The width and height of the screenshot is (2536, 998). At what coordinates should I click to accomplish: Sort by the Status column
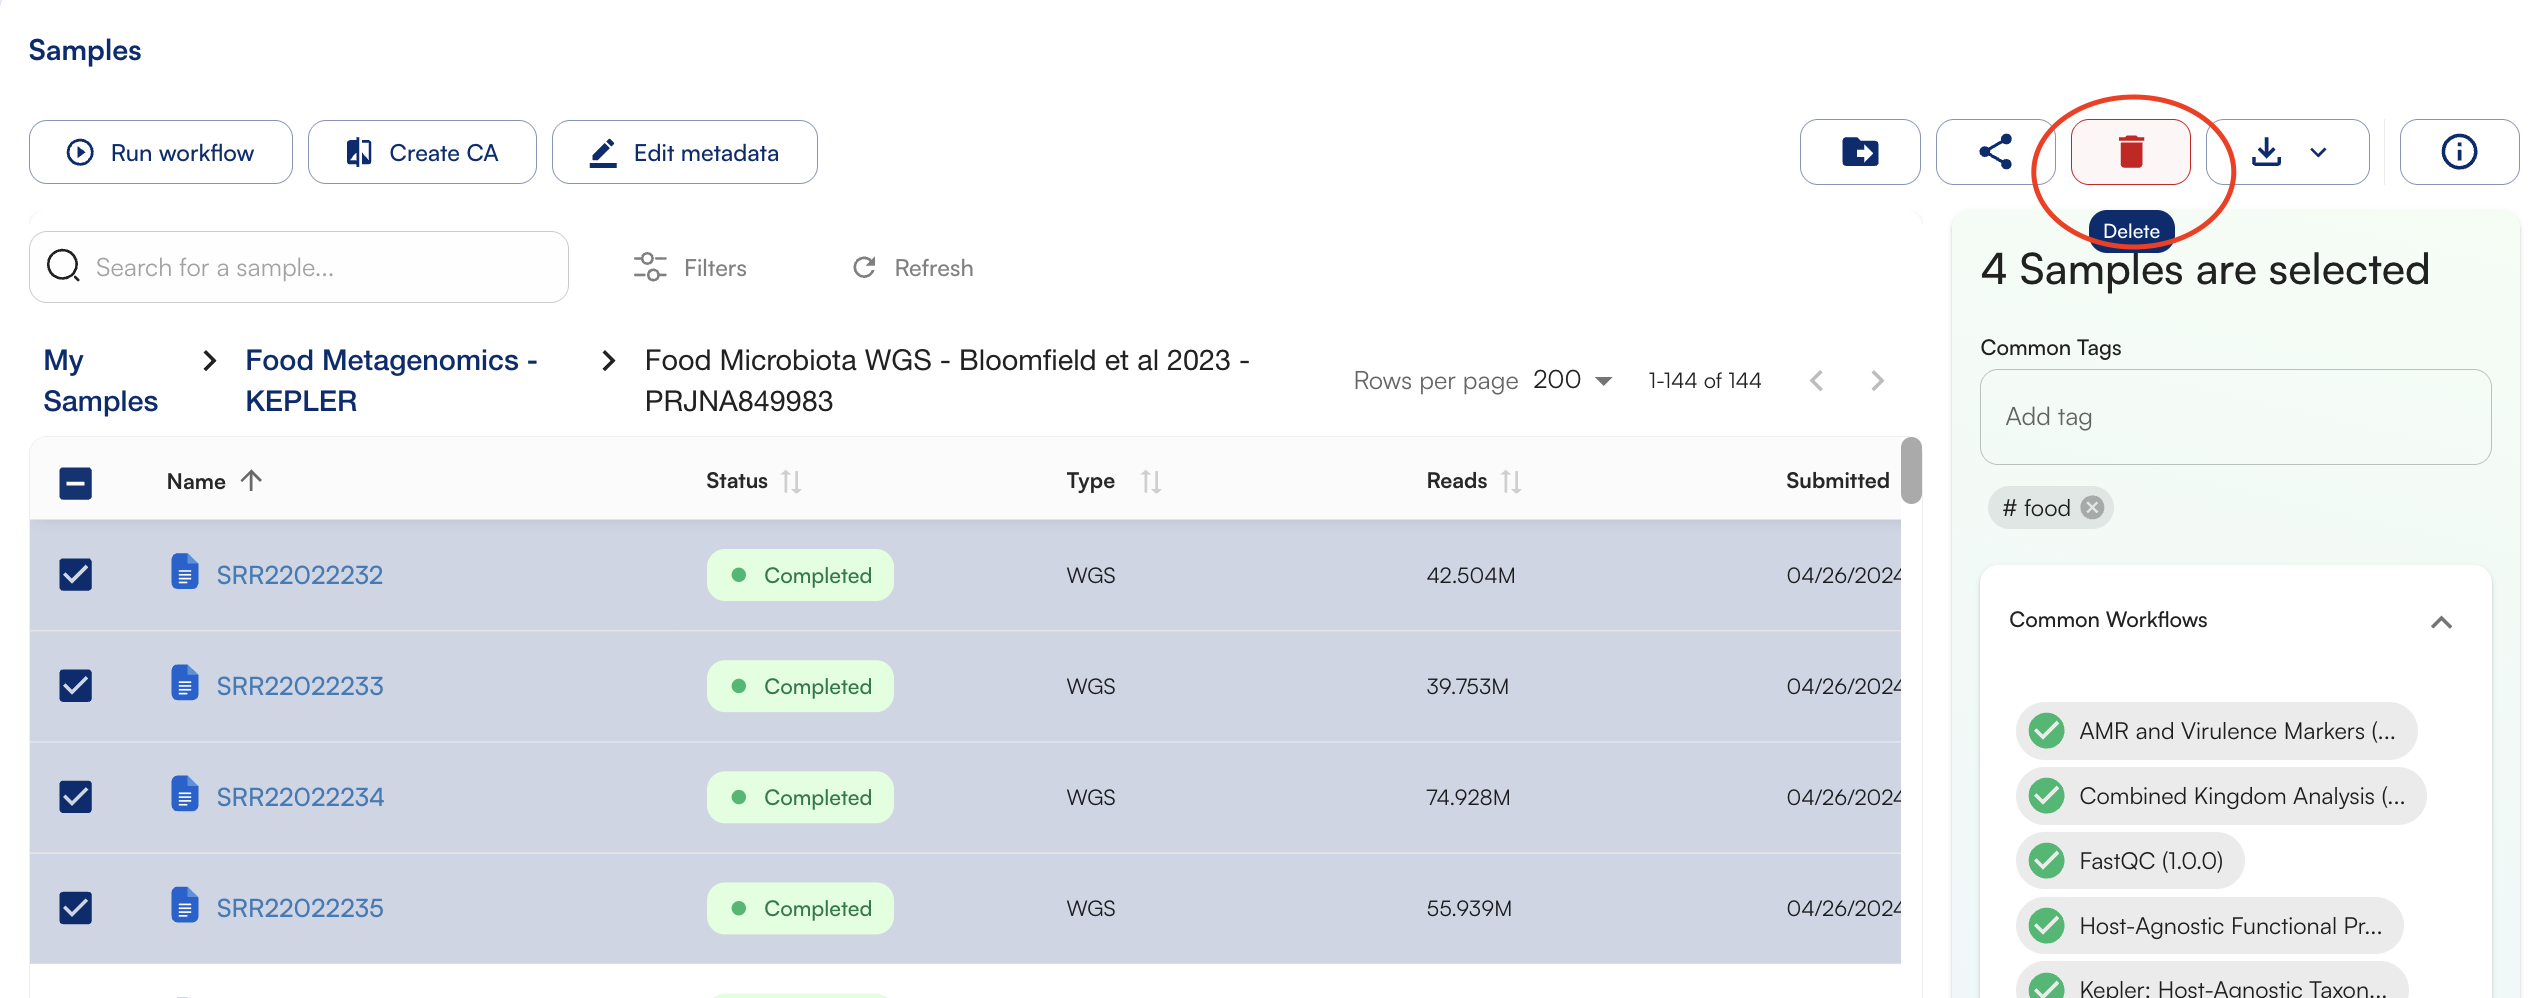791,482
